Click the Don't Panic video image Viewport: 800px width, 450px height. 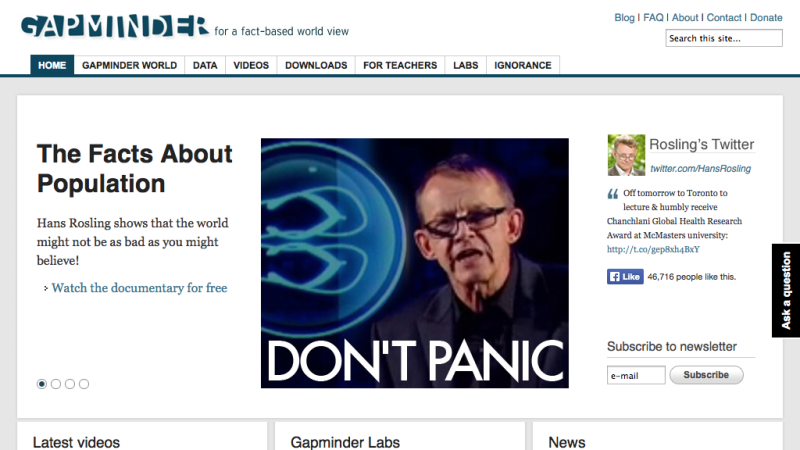[415, 263]
